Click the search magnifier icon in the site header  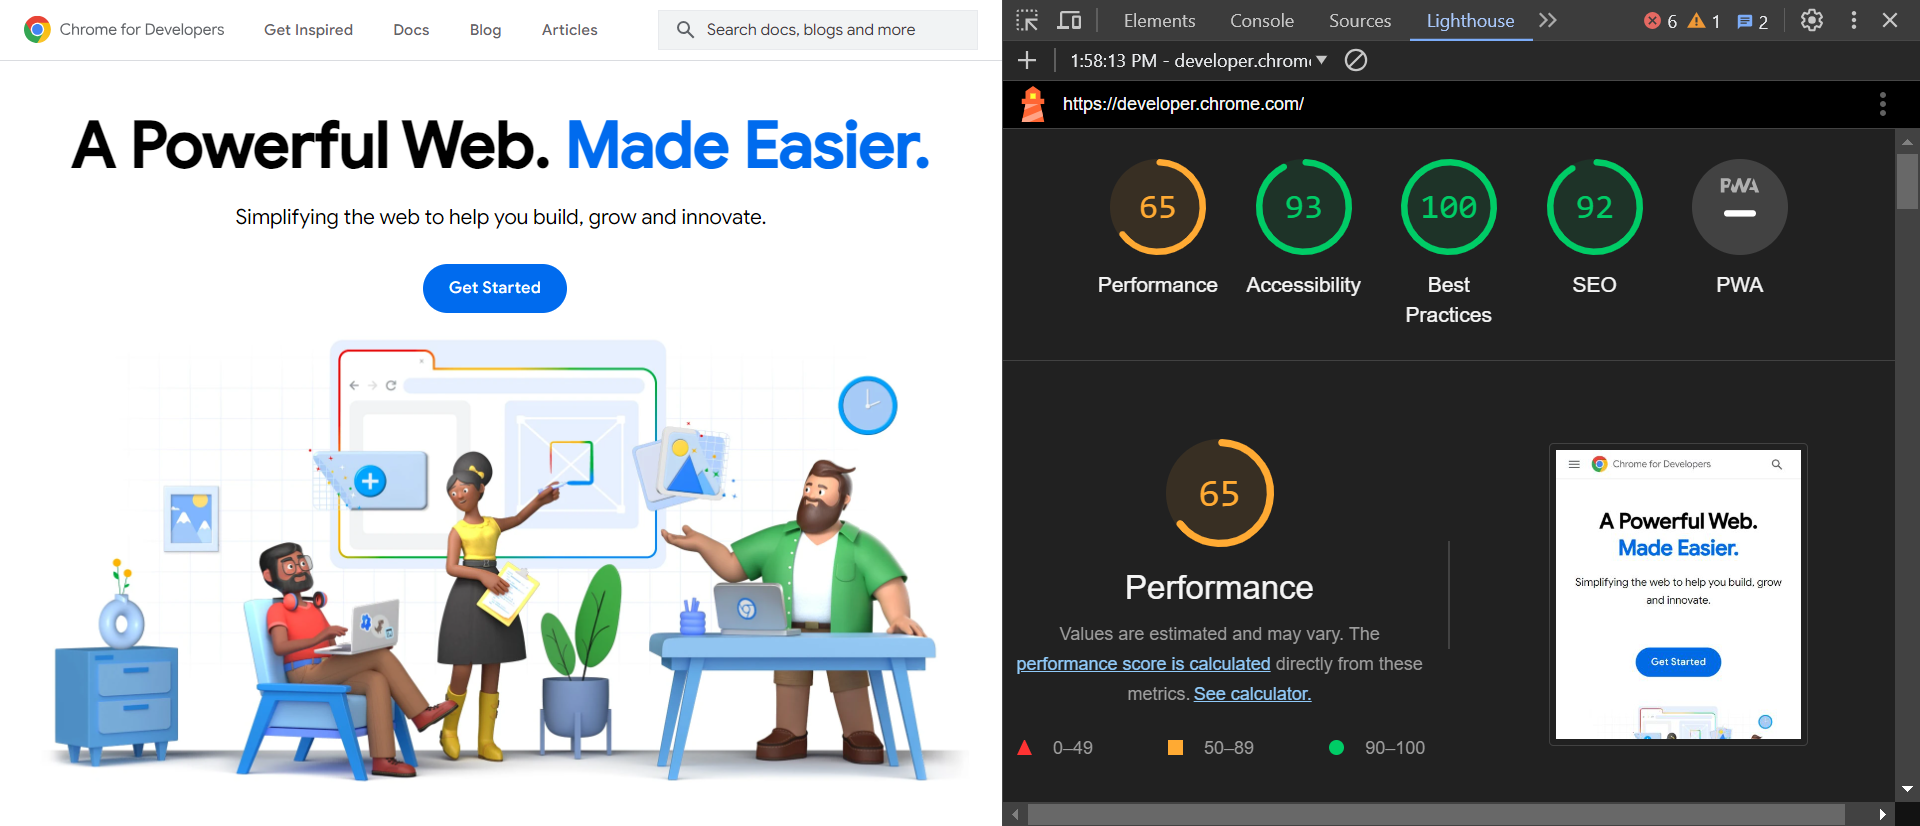(685, 30)
